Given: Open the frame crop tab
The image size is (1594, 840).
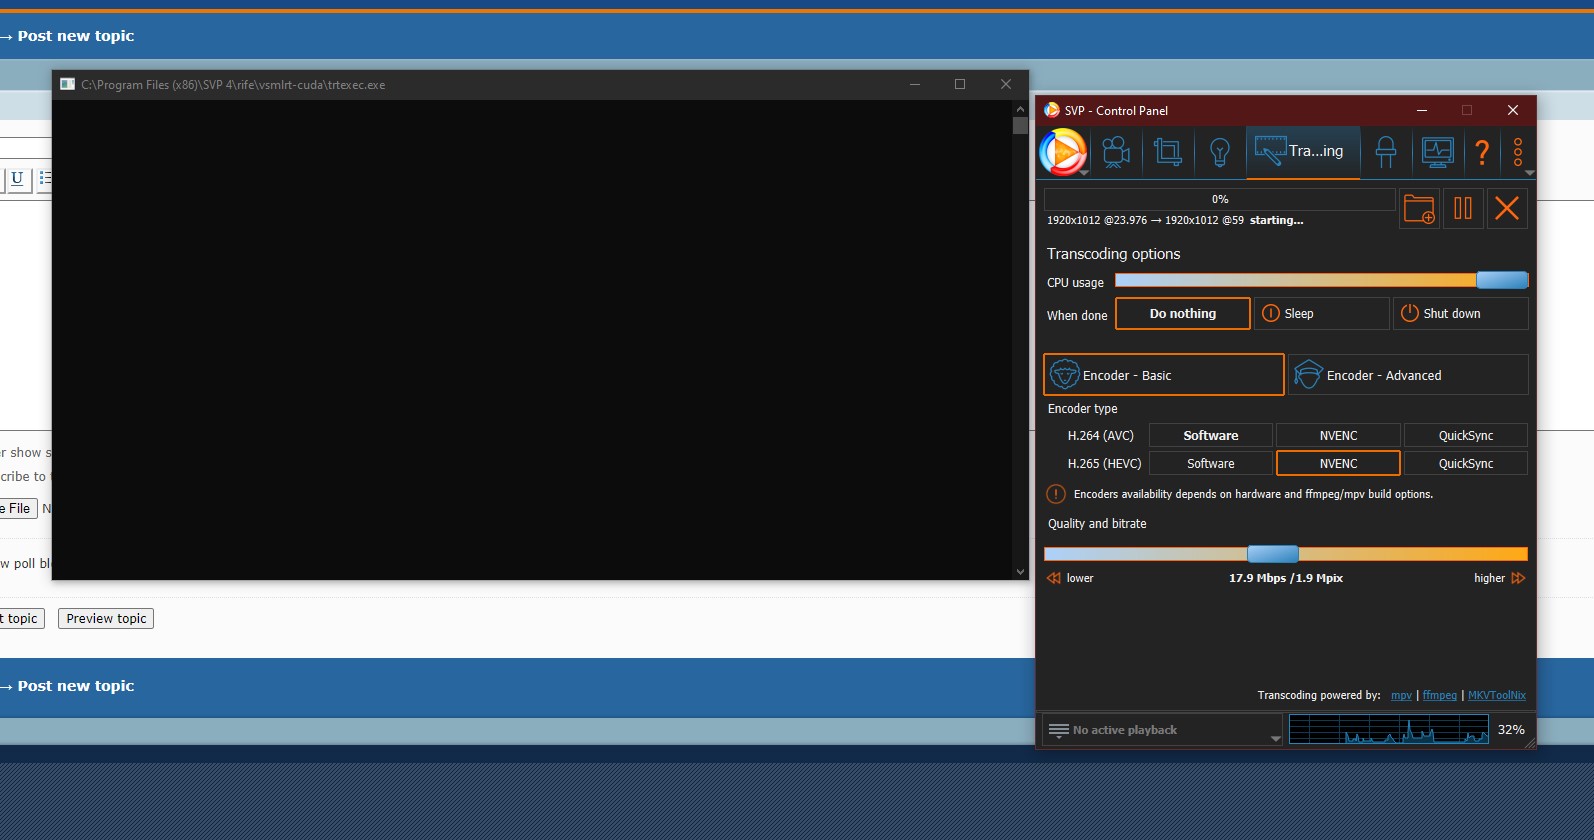Looking at the screenshot, I should click(x=1167, y=152).
